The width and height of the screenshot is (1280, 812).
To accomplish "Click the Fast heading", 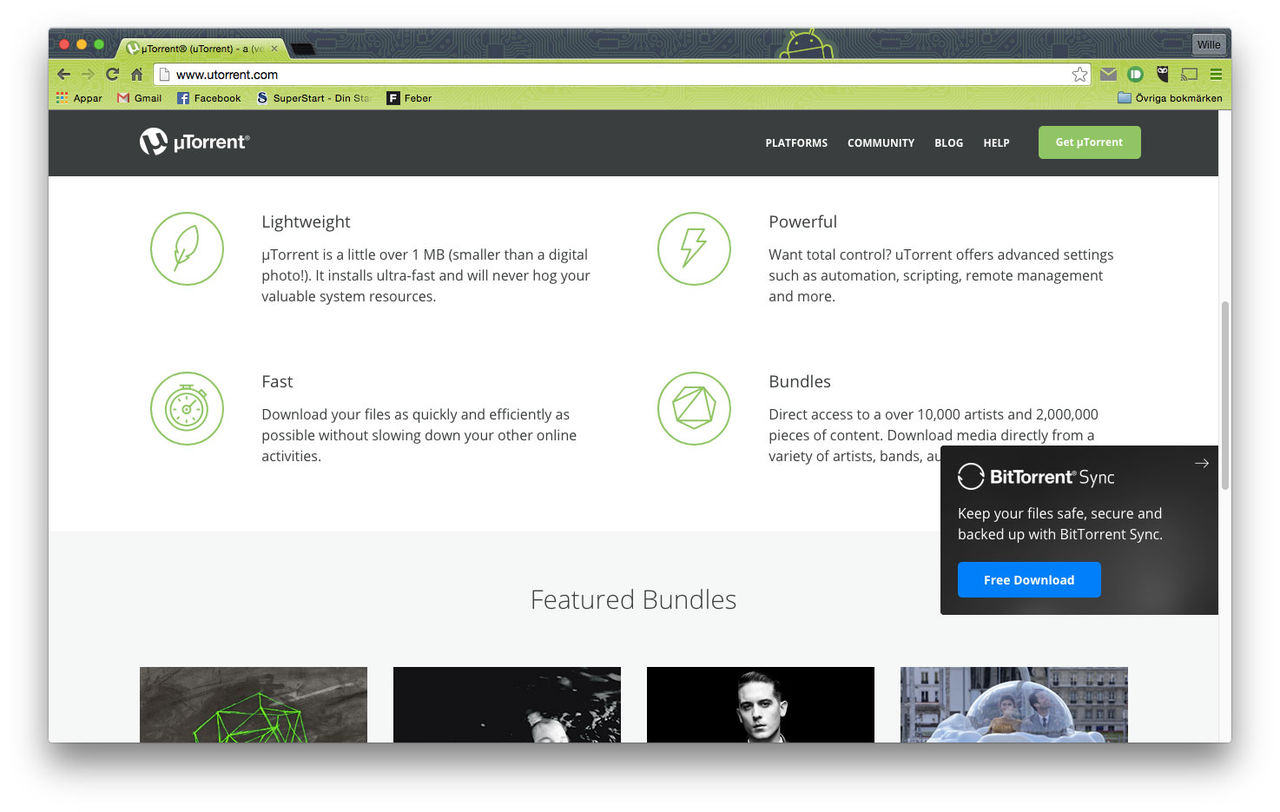I will tap(277, 382).
